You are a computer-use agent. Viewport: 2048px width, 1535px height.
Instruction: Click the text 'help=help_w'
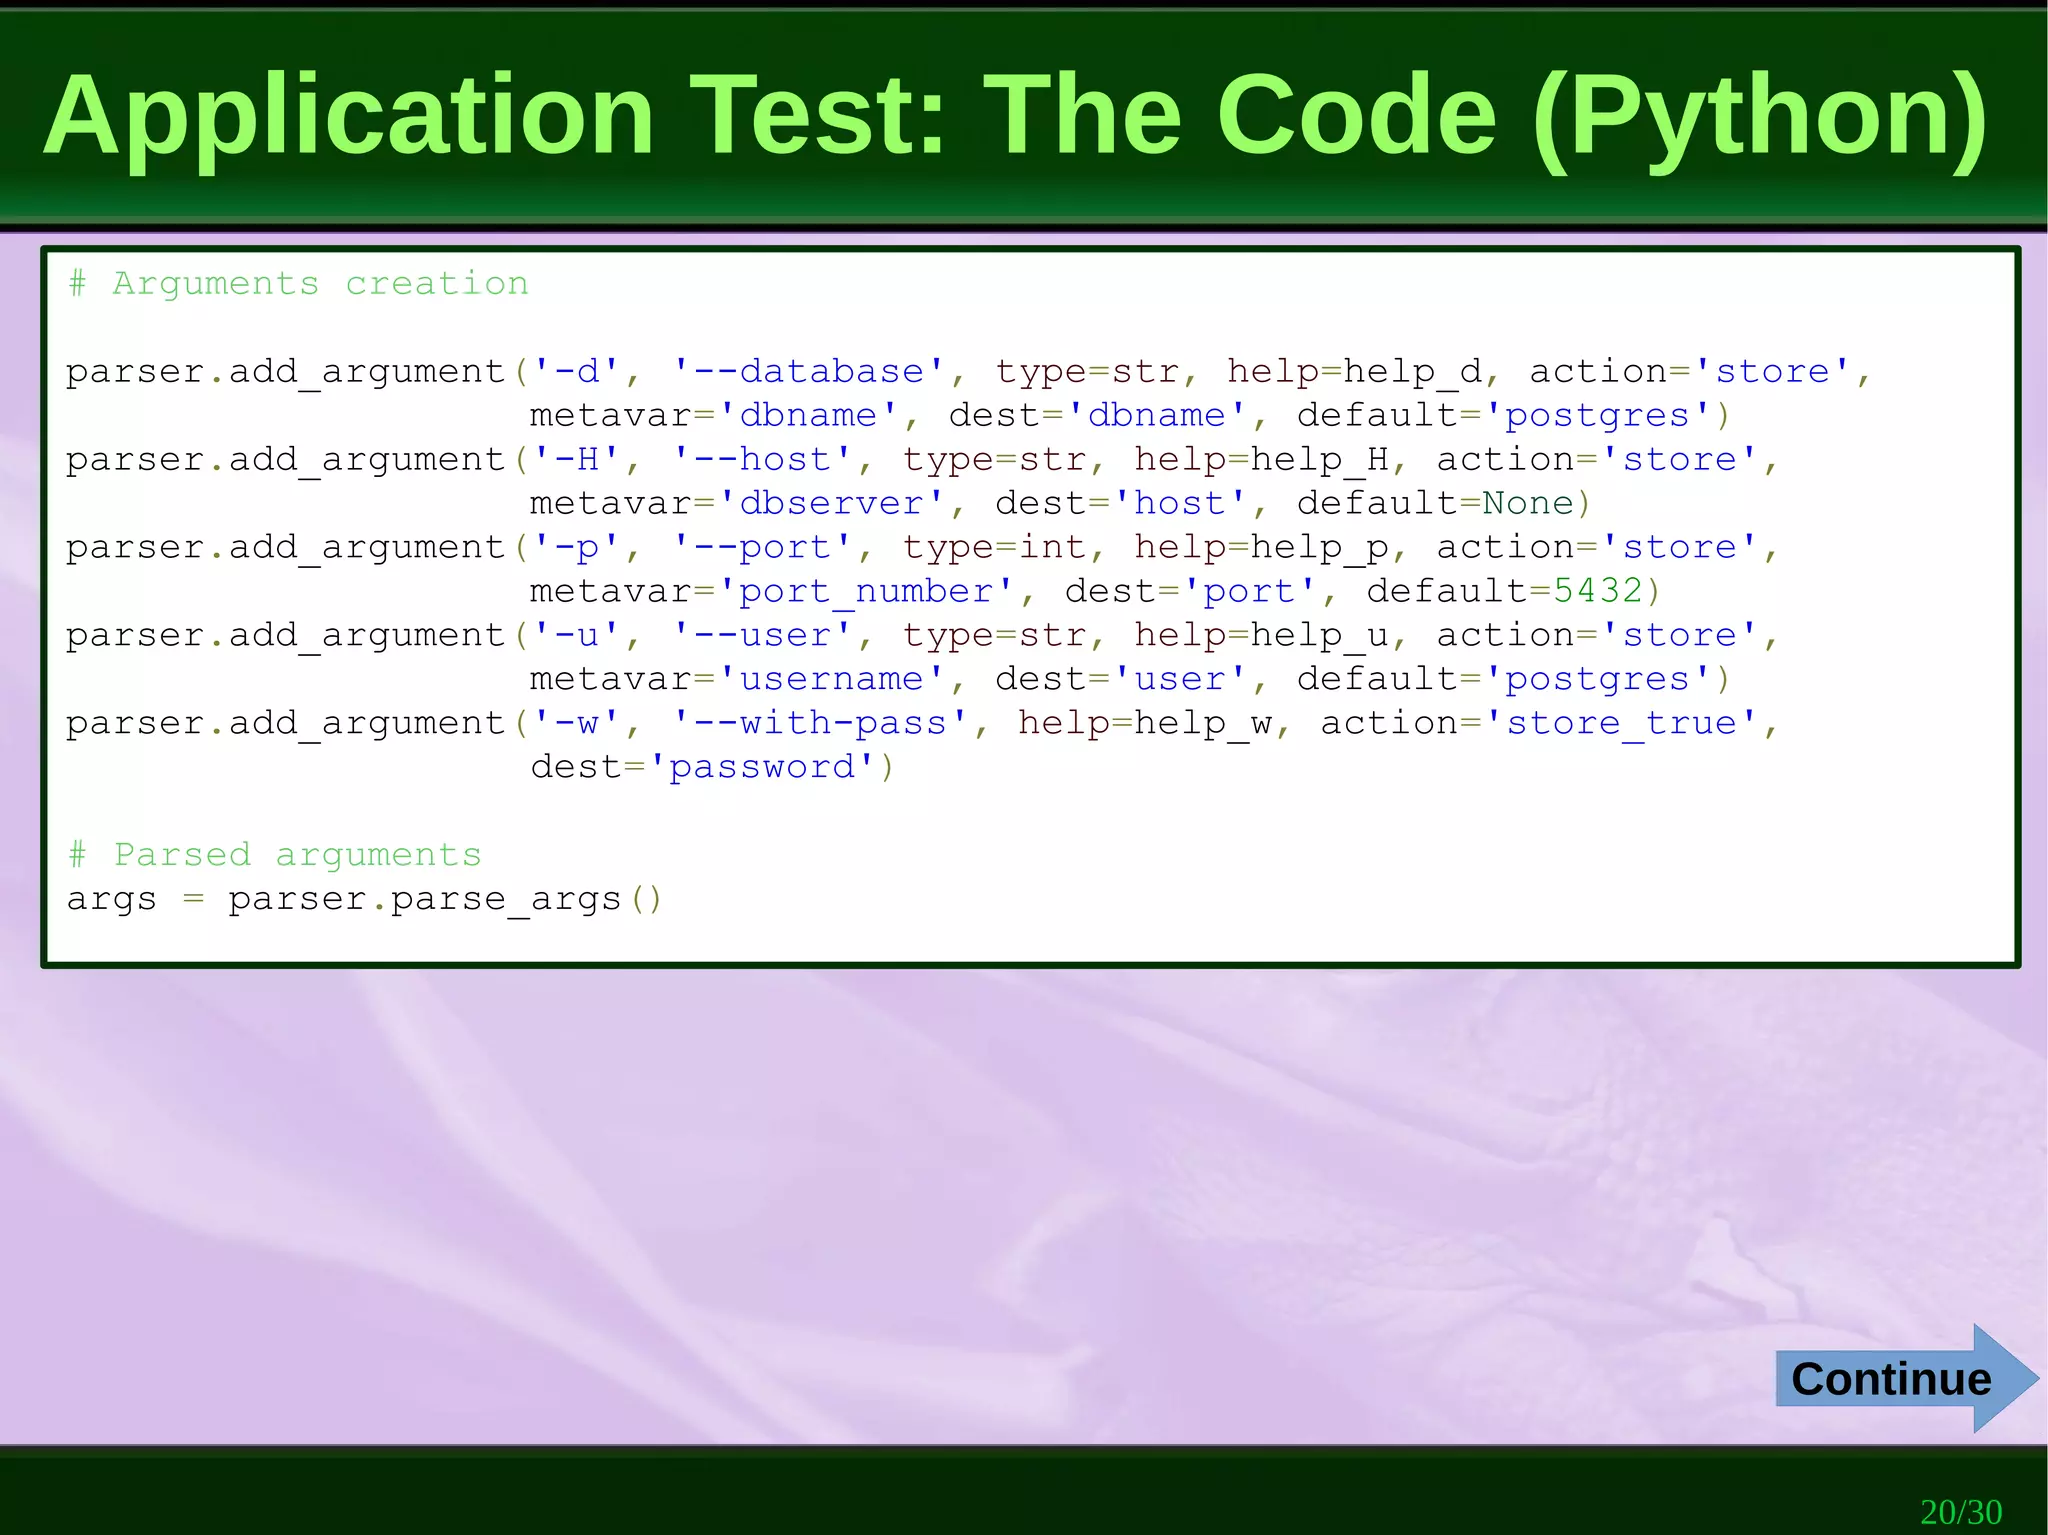tap(1146, 724)
